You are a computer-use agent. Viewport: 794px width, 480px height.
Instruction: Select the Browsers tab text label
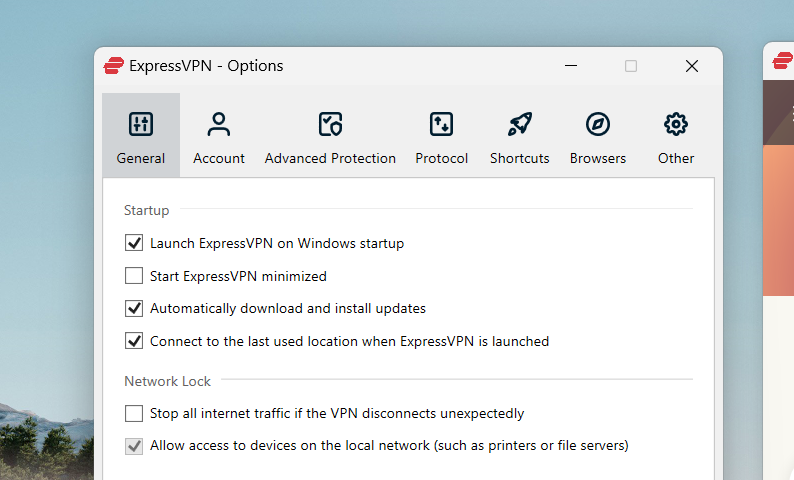(598, 158)
